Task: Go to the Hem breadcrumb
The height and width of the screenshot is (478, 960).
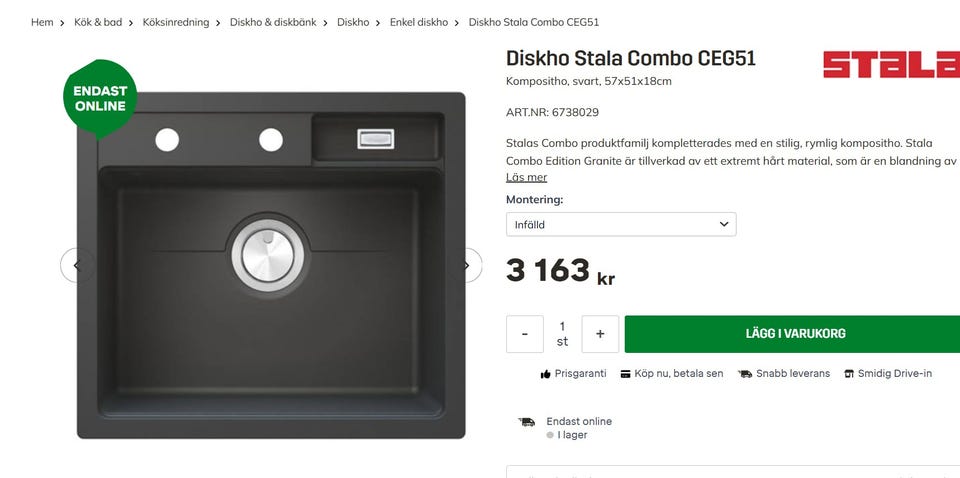Action: (42, 23)
